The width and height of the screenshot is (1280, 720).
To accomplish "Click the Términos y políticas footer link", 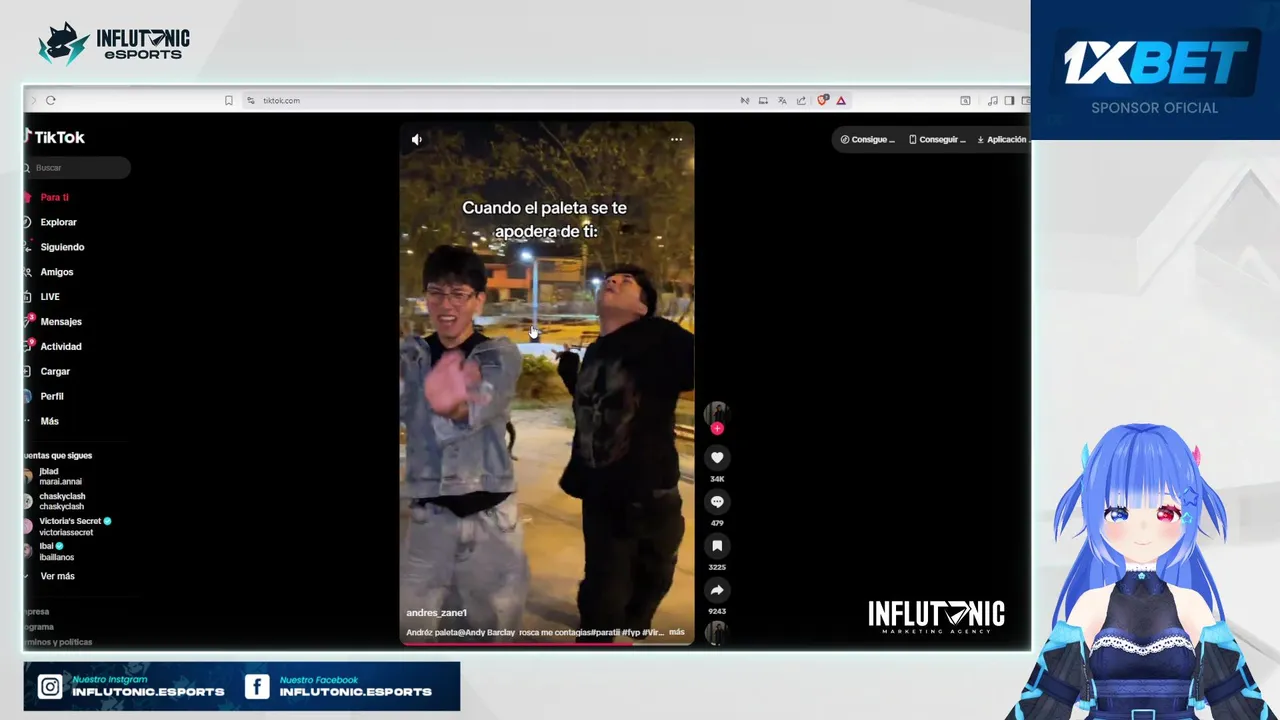I will (58, 642).
